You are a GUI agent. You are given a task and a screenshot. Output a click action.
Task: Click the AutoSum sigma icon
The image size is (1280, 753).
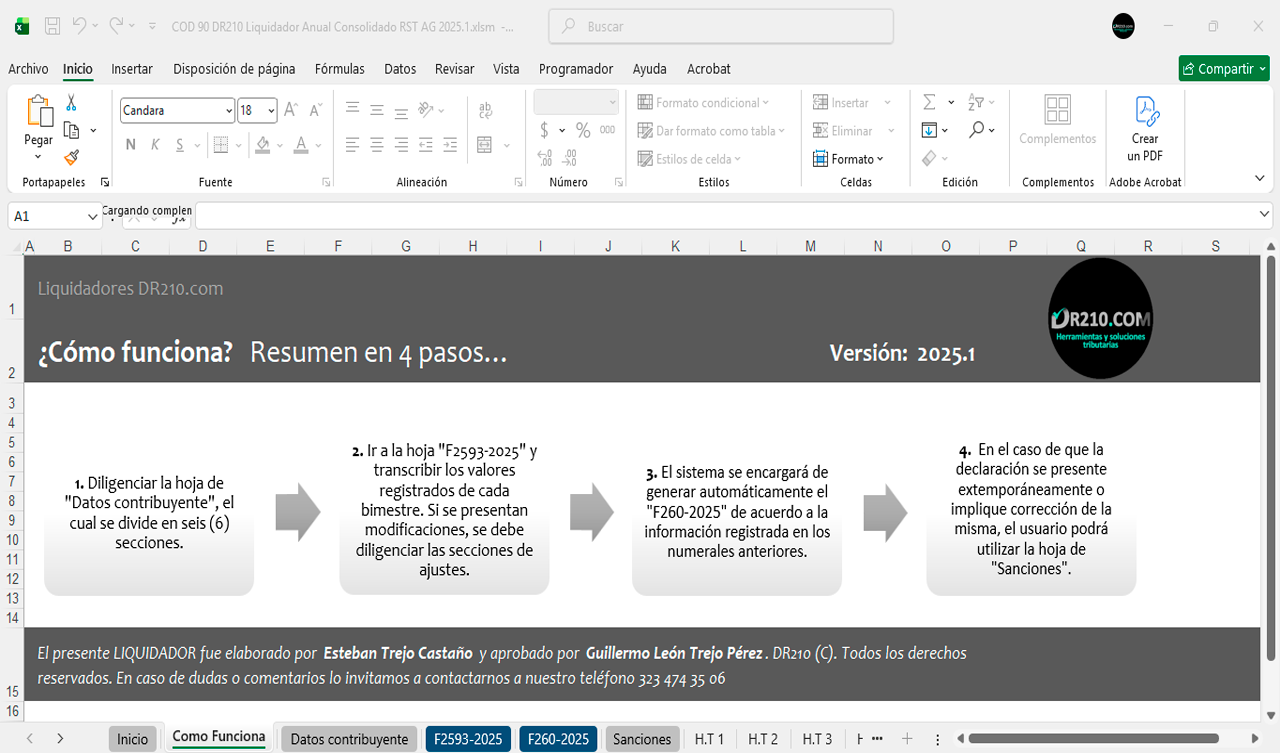pyautogui.click(x=929, y=103)
